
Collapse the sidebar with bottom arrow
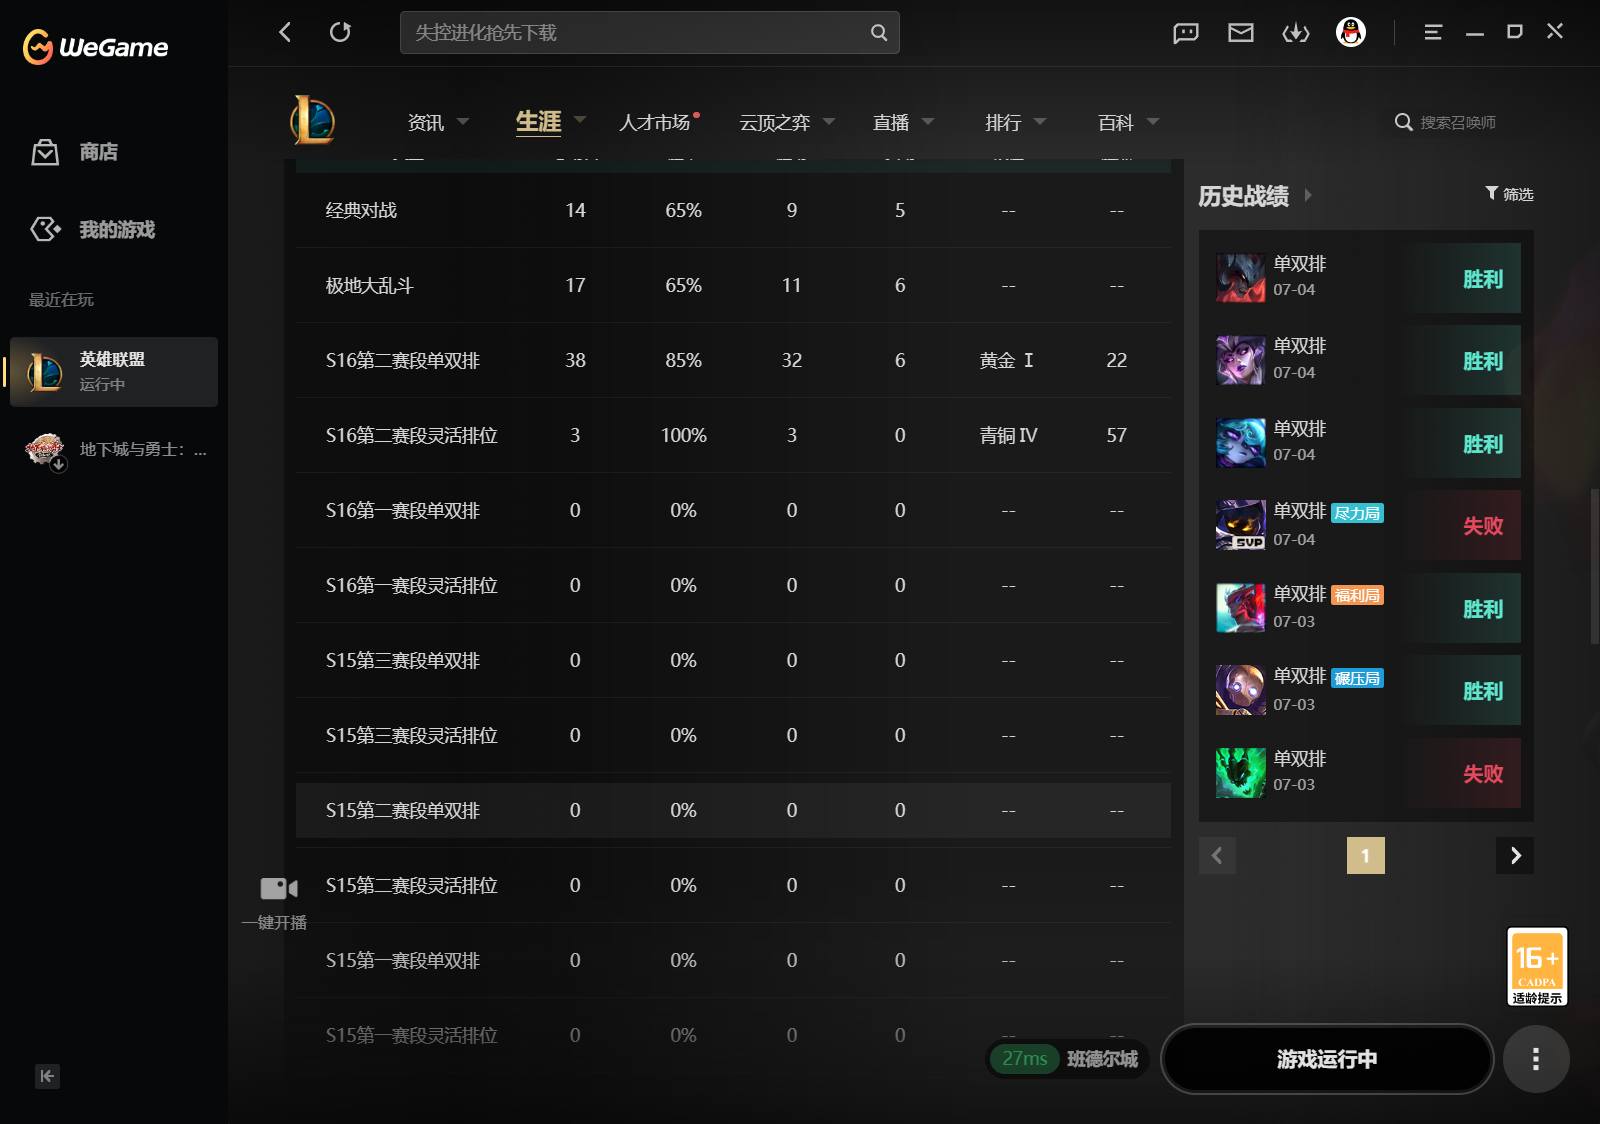point(47,1076)
